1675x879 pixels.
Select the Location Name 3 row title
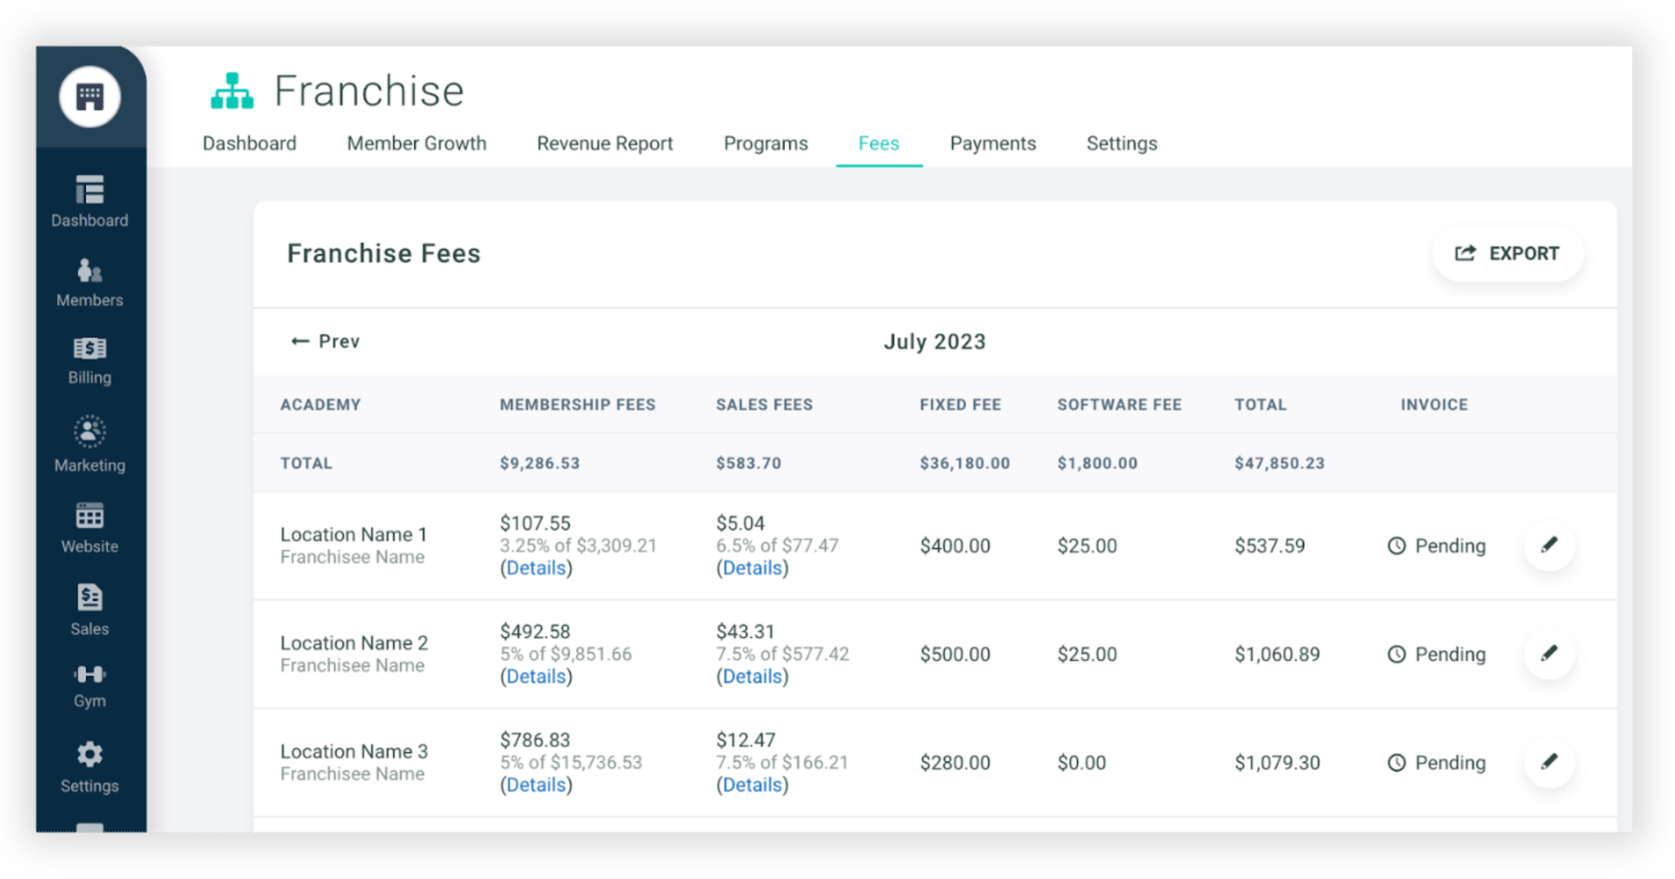pos(354,751)
